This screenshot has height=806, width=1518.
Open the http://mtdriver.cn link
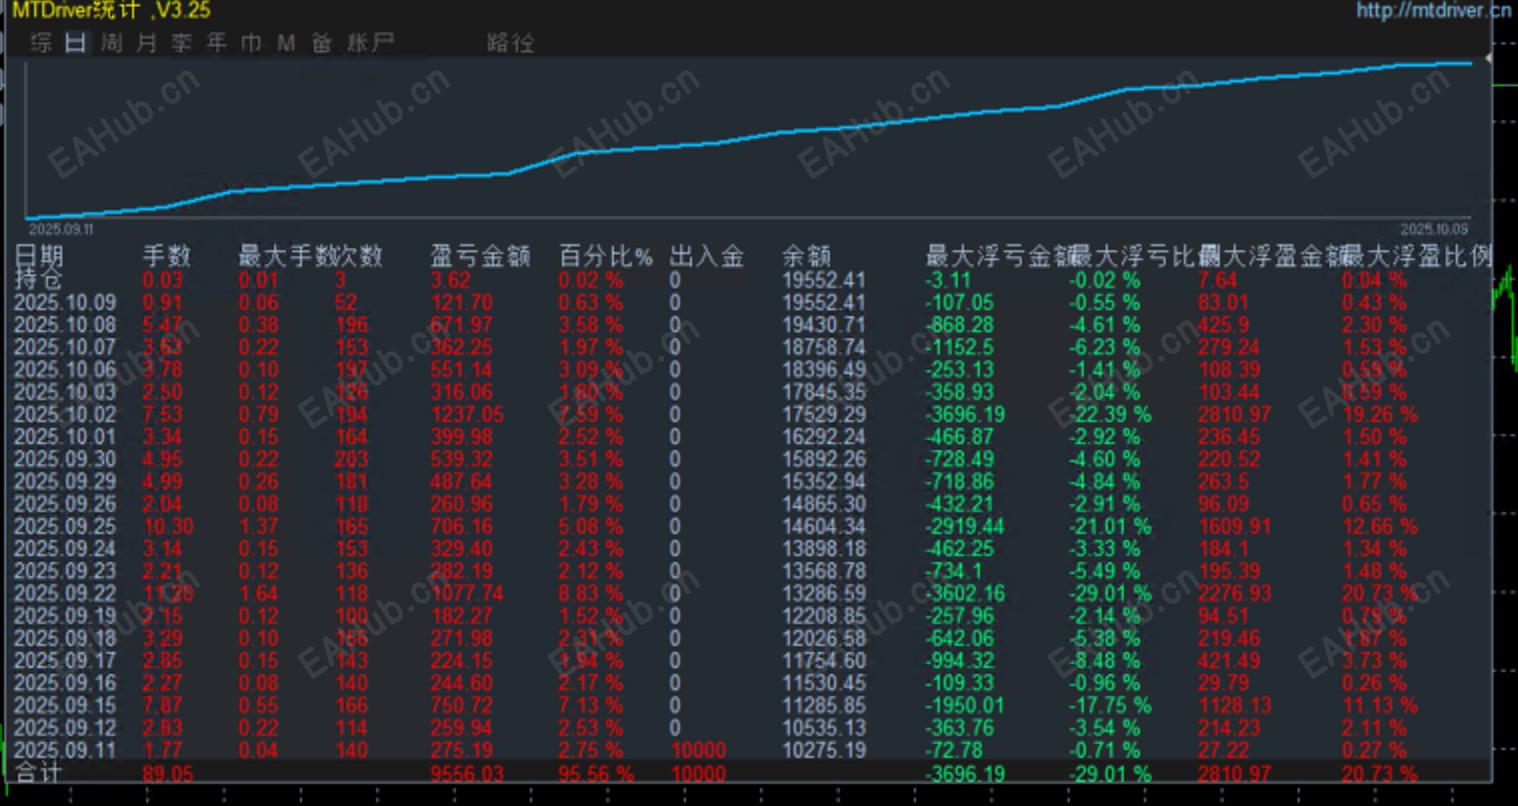tap(1434, 10)
